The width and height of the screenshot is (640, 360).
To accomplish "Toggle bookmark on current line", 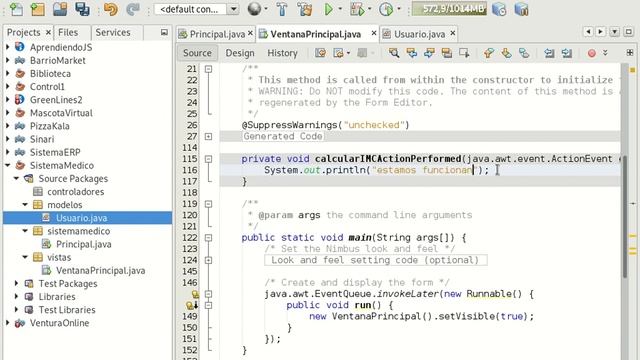I will pos(524,53).
